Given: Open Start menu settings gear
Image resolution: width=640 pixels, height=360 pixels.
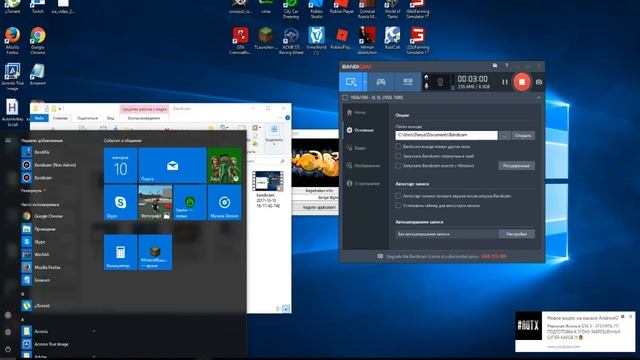Looking at the screenshot, I should pos(8,332).
